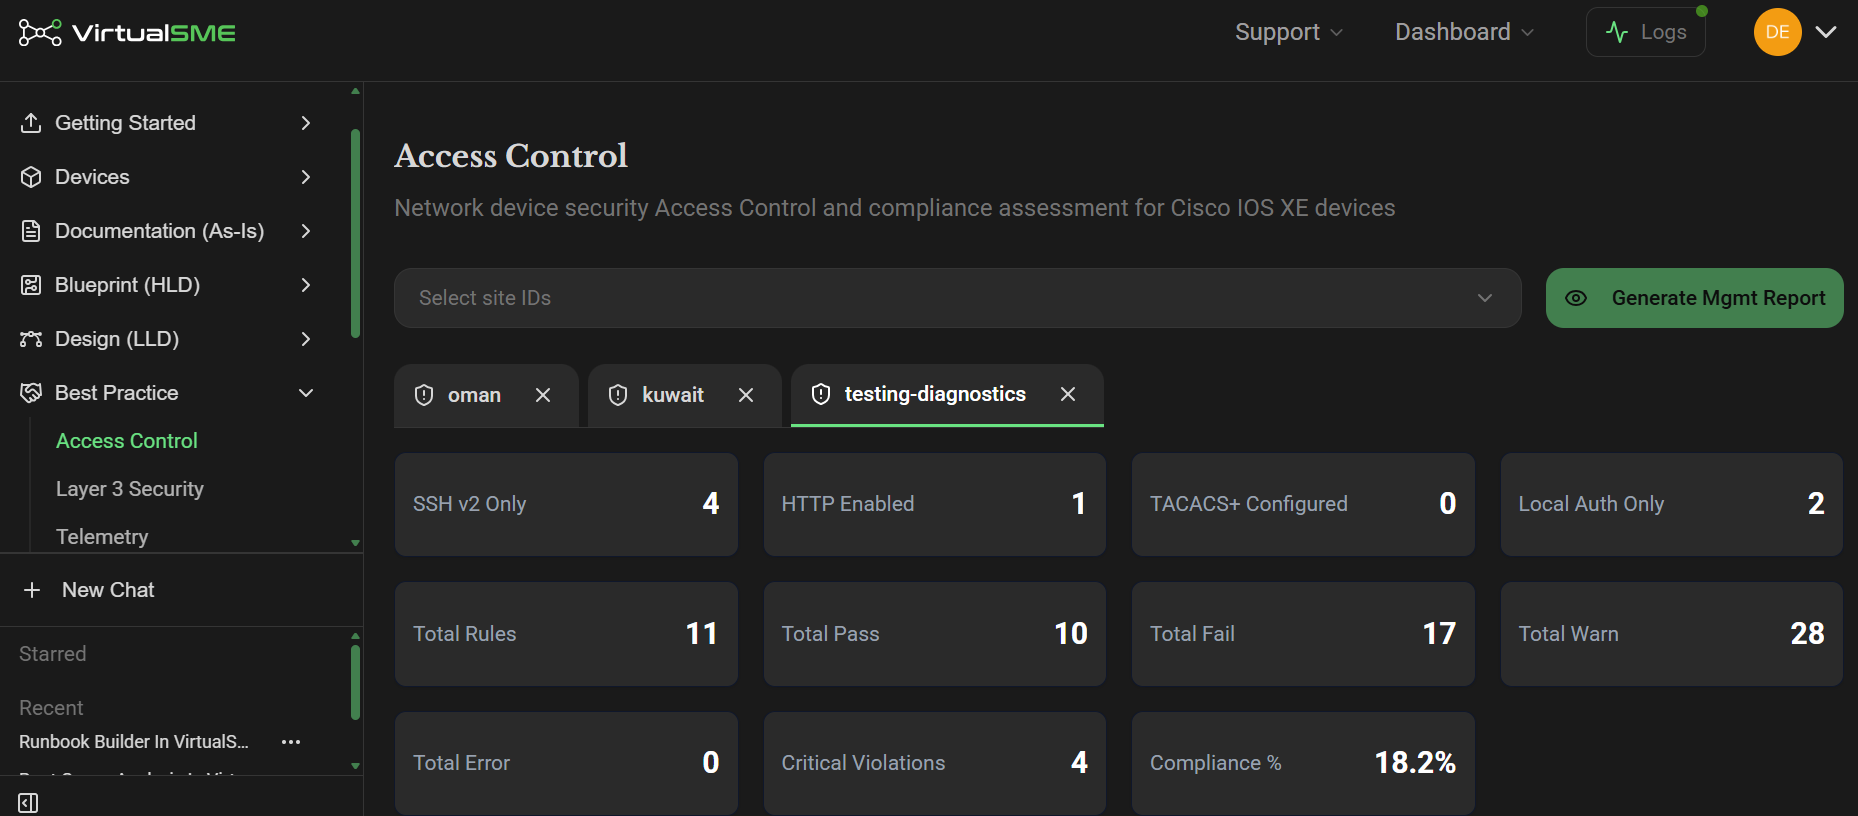Click the navigation sidebar scrollbar
This screenshot has height=816, width=1858.
[355, 232]
